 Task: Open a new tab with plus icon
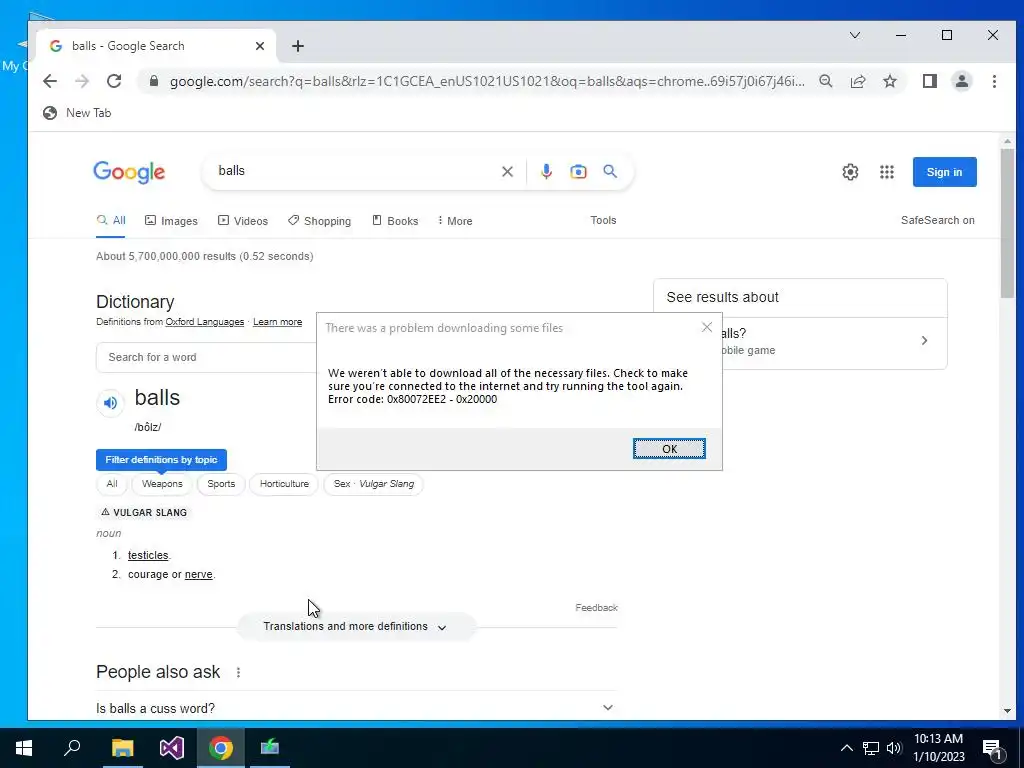point(298,46)
